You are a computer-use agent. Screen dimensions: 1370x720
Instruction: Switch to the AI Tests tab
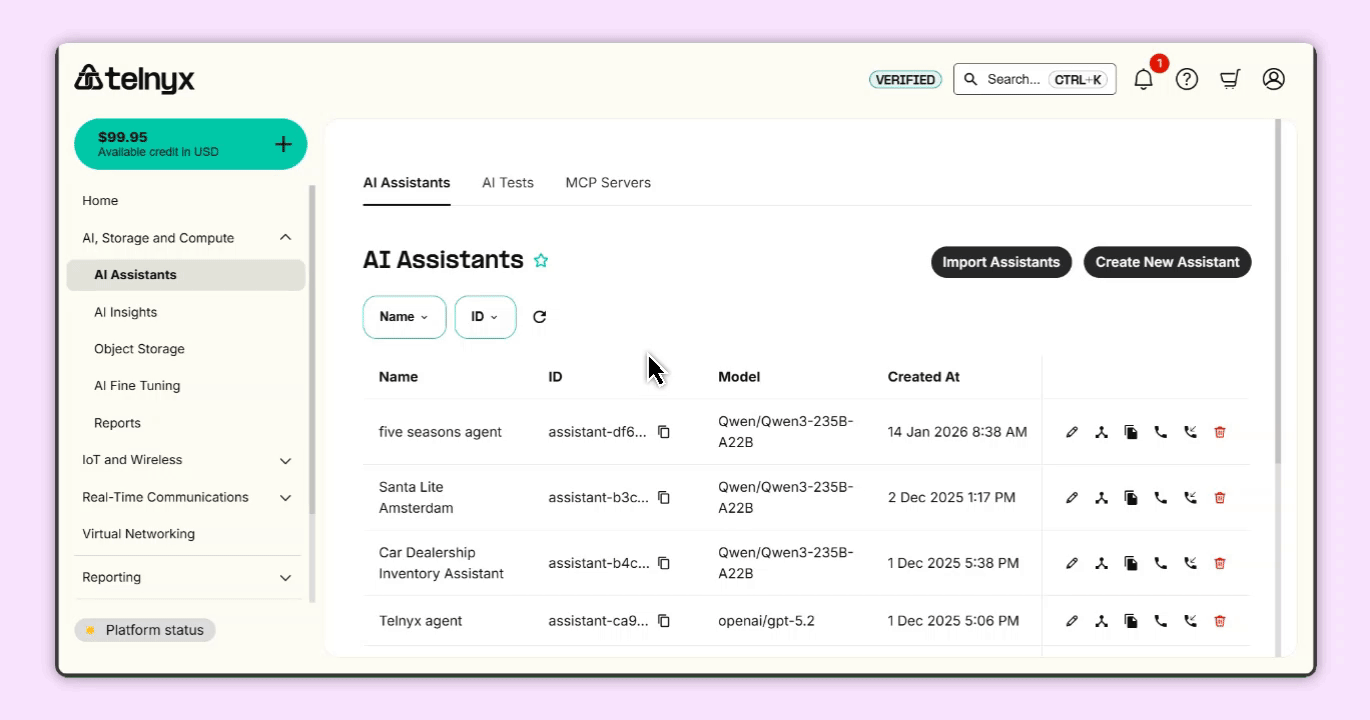tap(507, 183)
